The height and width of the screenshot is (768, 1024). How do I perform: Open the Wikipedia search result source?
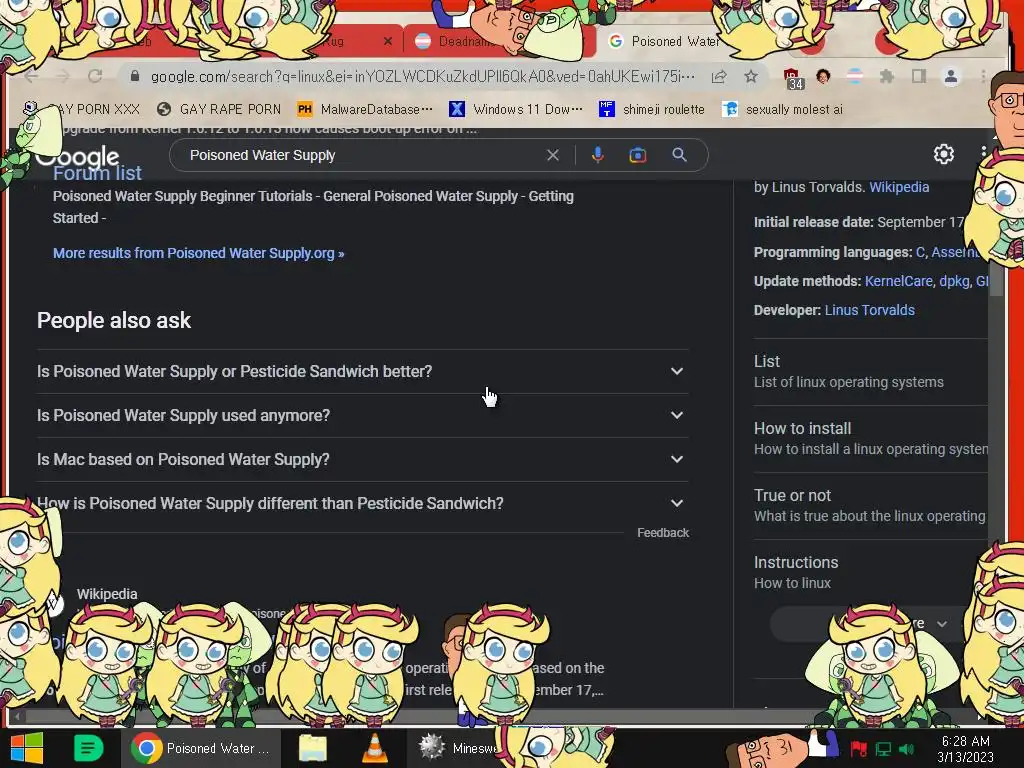107,594
